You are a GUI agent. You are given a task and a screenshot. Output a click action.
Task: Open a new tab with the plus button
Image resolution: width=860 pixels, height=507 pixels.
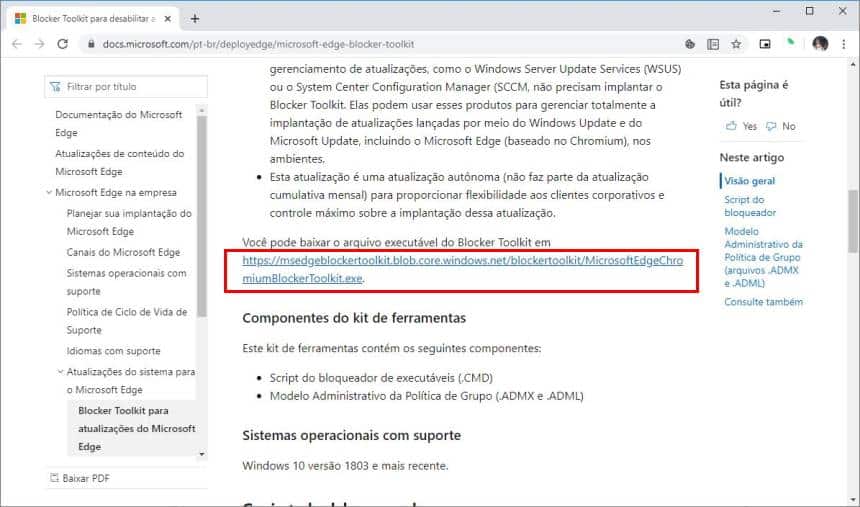[195, 19]
